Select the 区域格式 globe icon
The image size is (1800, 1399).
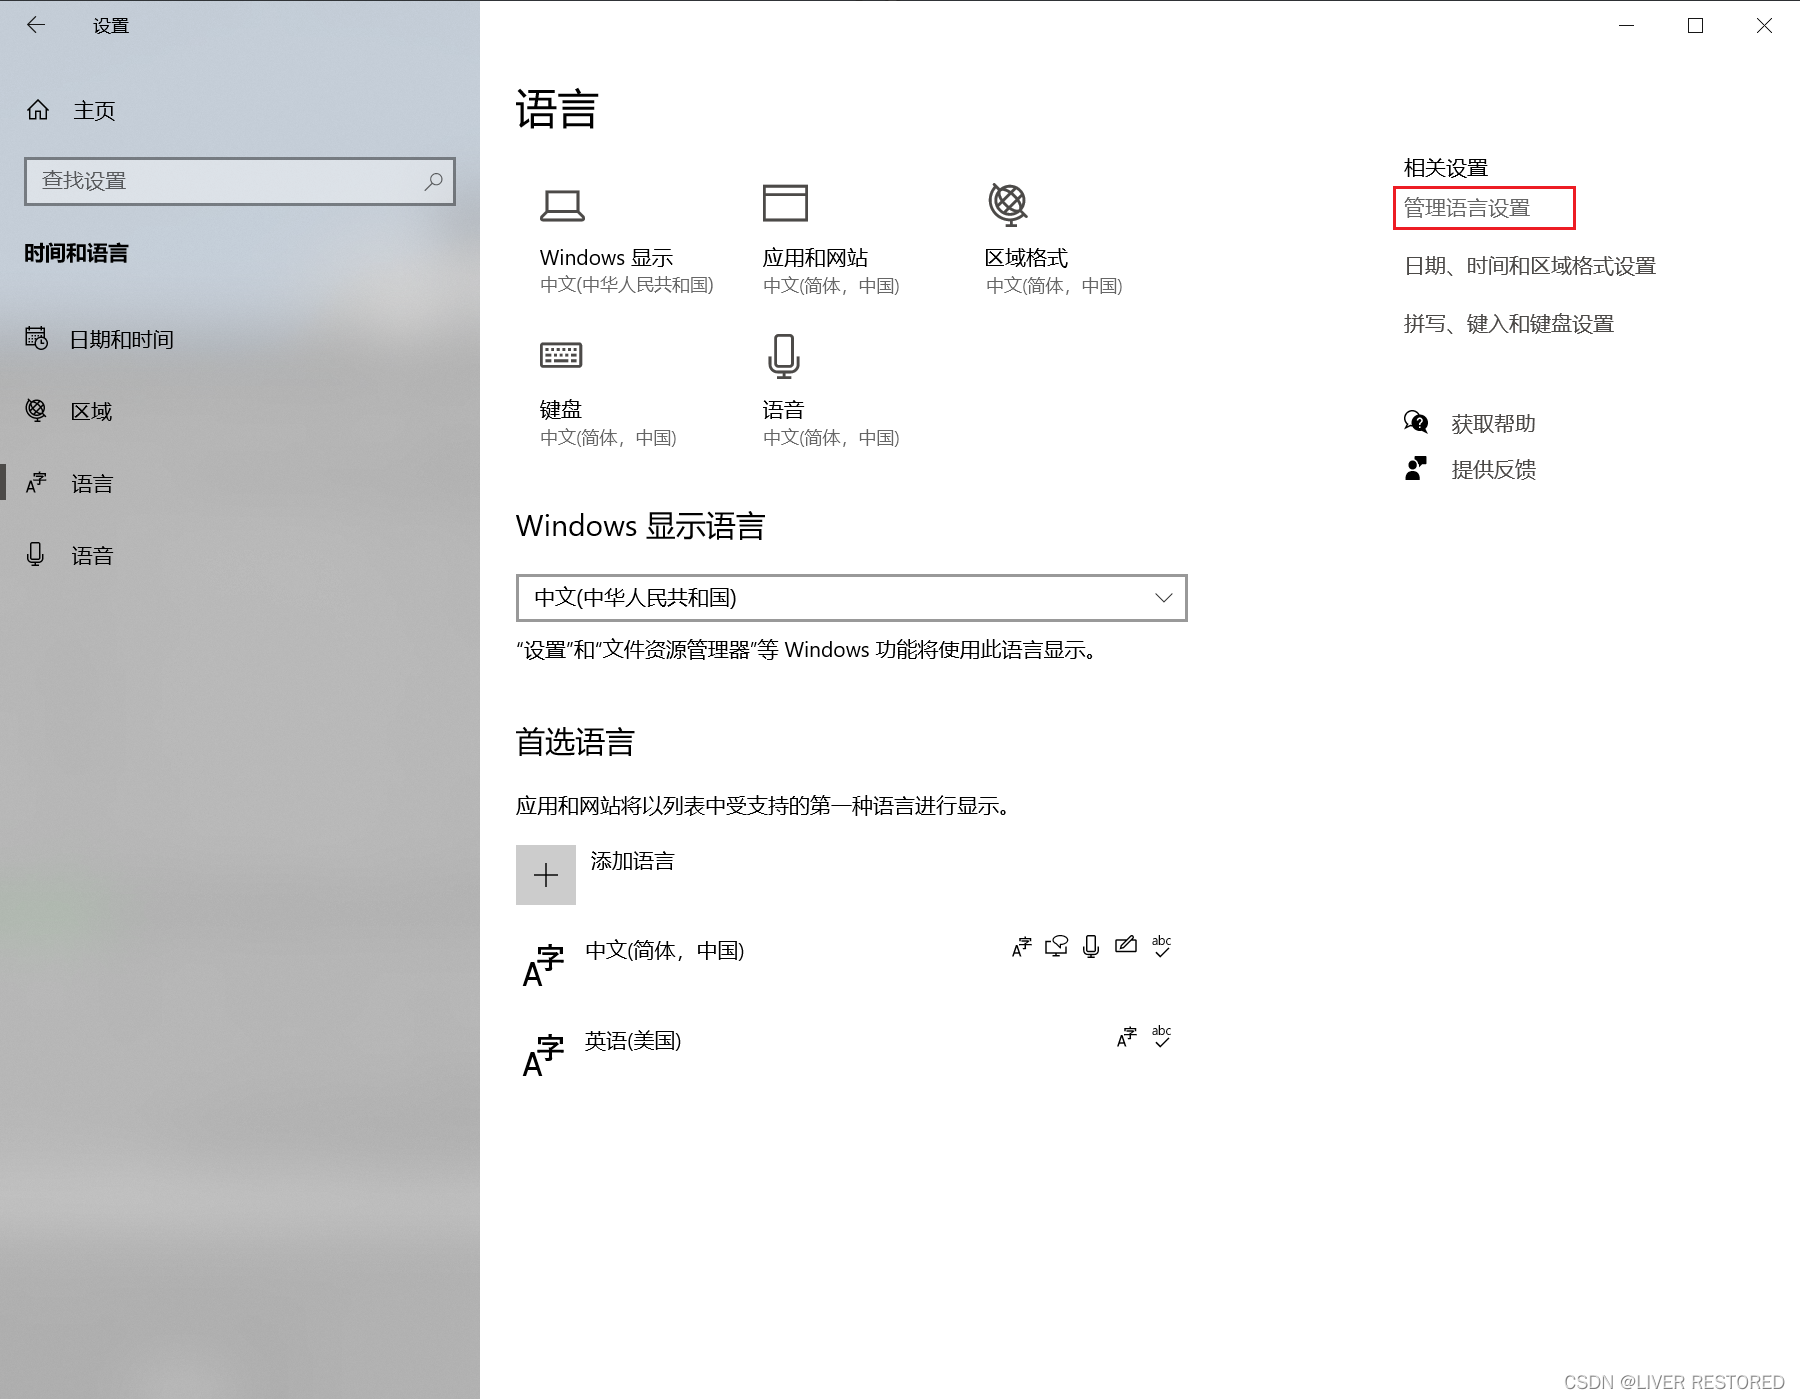click(1008, 204)
